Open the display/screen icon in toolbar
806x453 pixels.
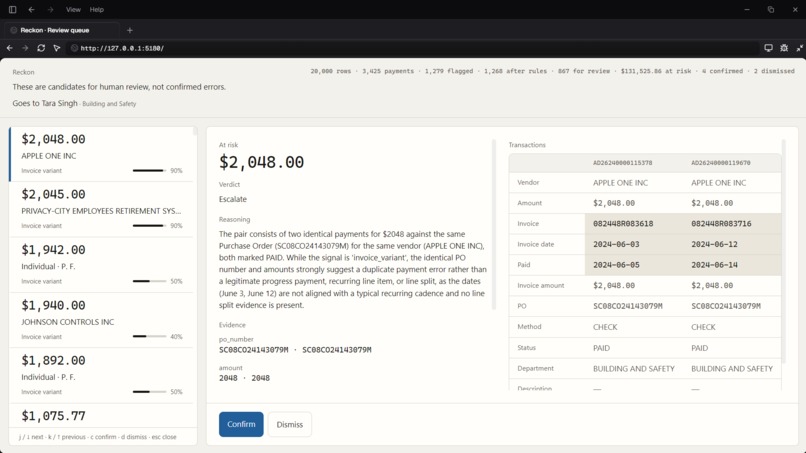(x=768, y=48)
